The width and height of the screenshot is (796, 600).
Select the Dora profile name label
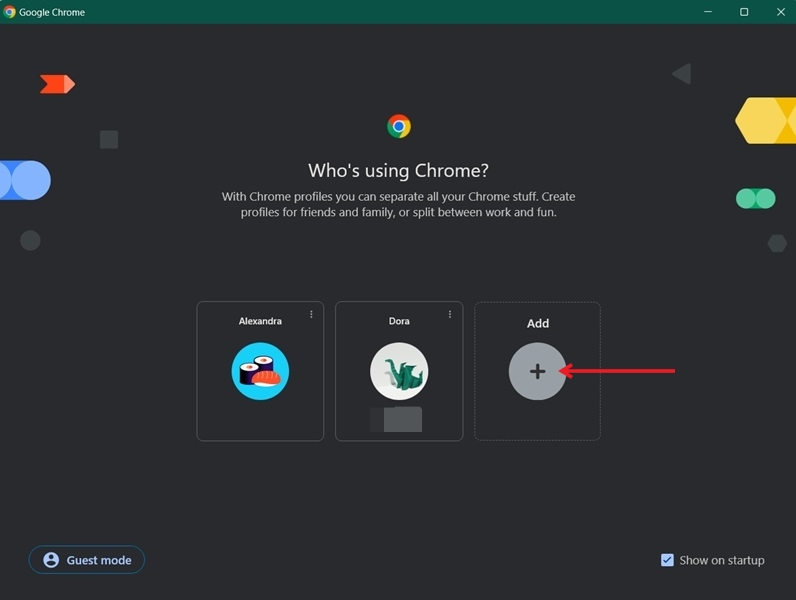pyautogui.click(x=399, y=321)
